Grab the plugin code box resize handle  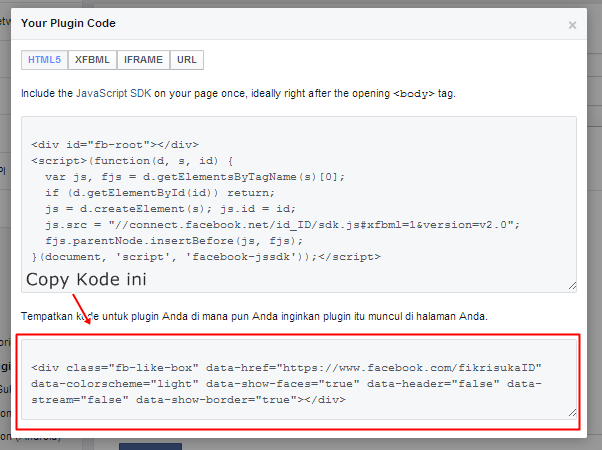point(572,412)
